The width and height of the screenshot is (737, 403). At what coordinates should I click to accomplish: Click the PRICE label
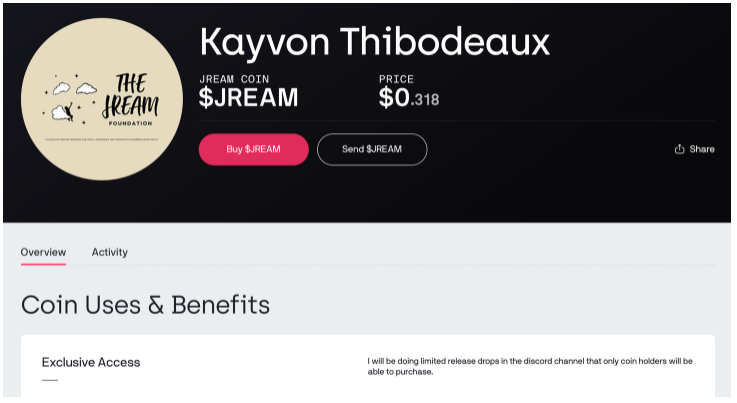[396, 79]
